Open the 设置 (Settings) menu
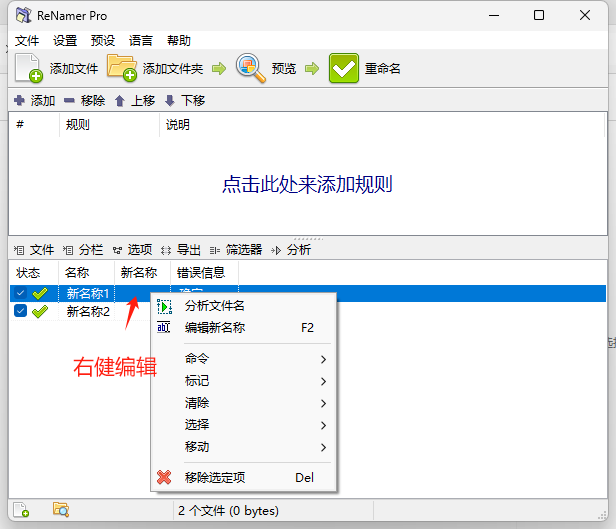The height and width of the screenshot is (529, 616). (x=65, y=40)
